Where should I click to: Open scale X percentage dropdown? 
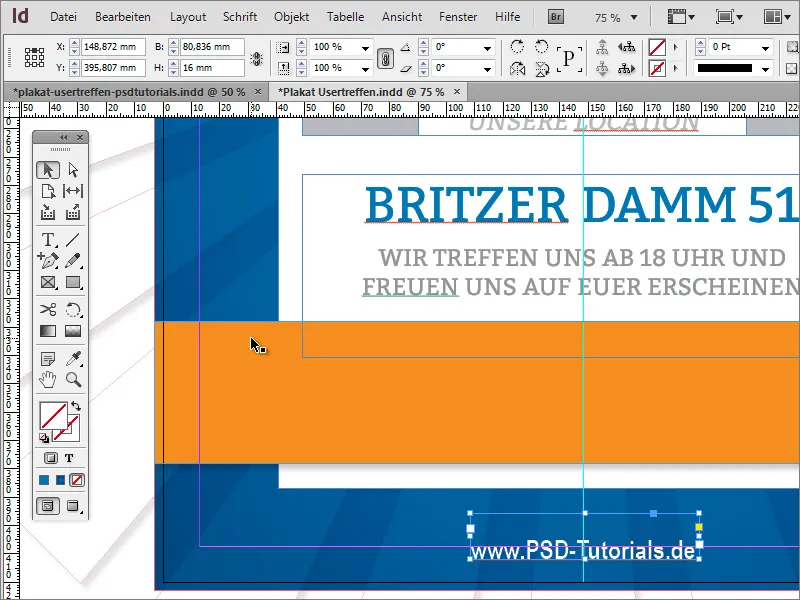pos(365,47)
